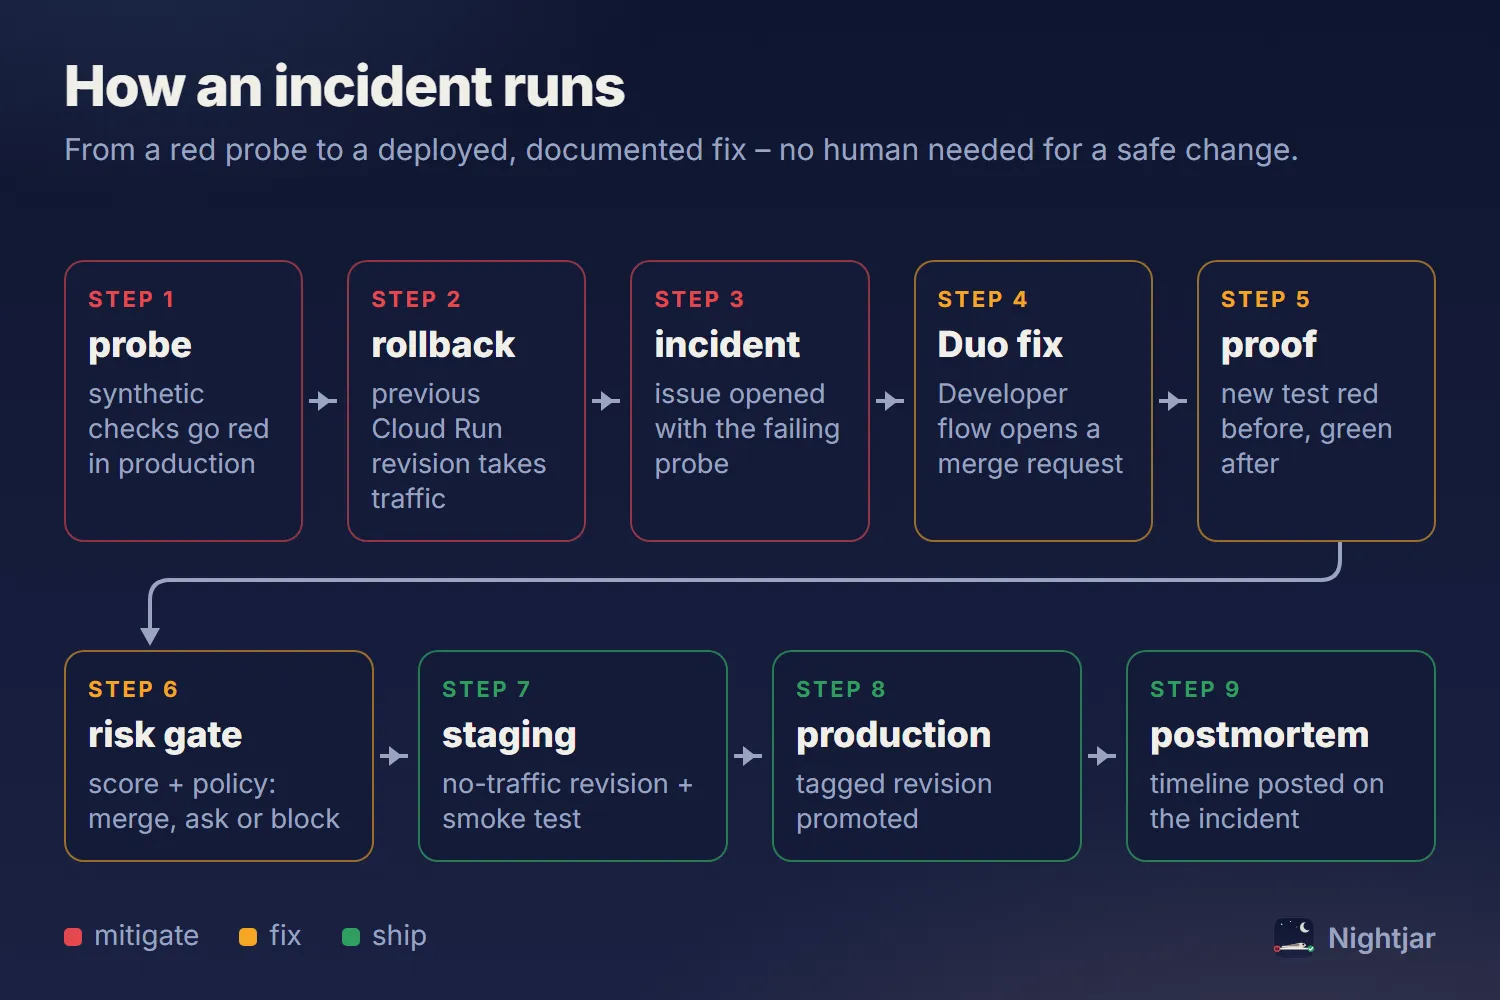Click the Nightjar logo icon
1500x1000 pixels.
pyautogui.click(x=1294, y=937)
